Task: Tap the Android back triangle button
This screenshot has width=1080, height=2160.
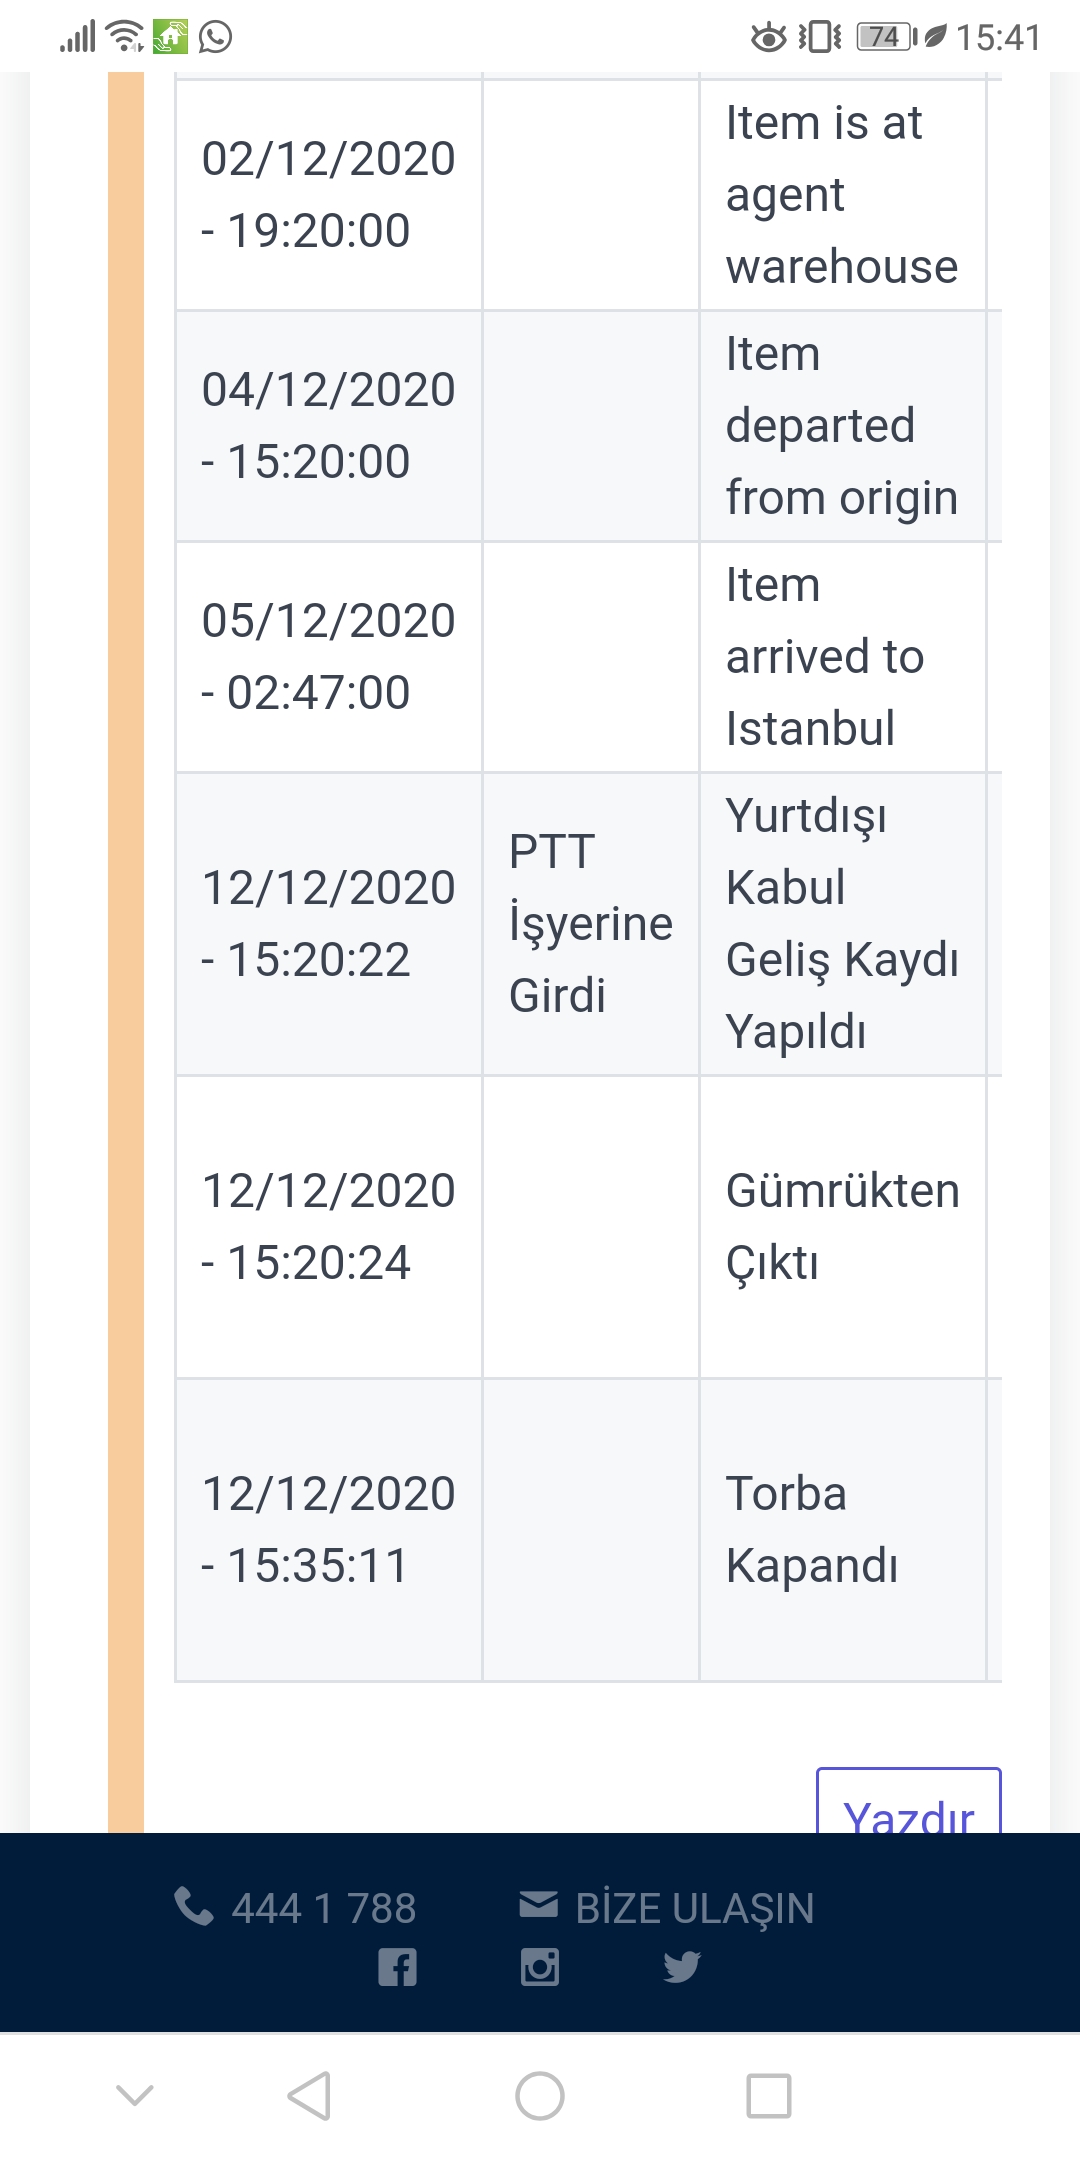Action: [x=309, y=2096]
